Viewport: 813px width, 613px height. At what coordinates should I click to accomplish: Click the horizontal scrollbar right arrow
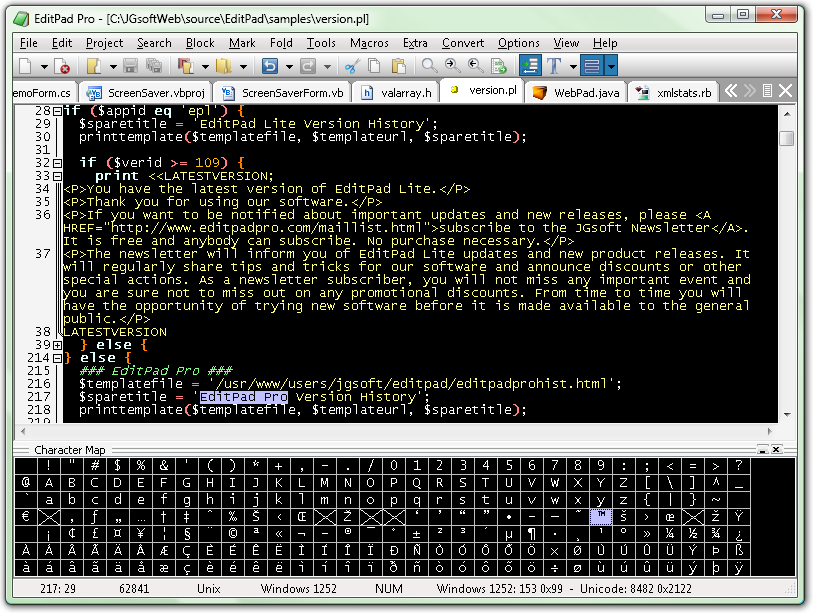(770, 431)
